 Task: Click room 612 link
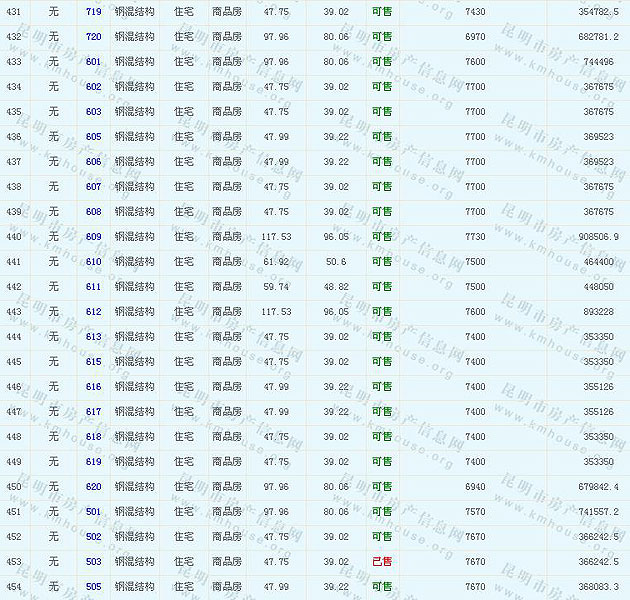[x=94, y=312]
